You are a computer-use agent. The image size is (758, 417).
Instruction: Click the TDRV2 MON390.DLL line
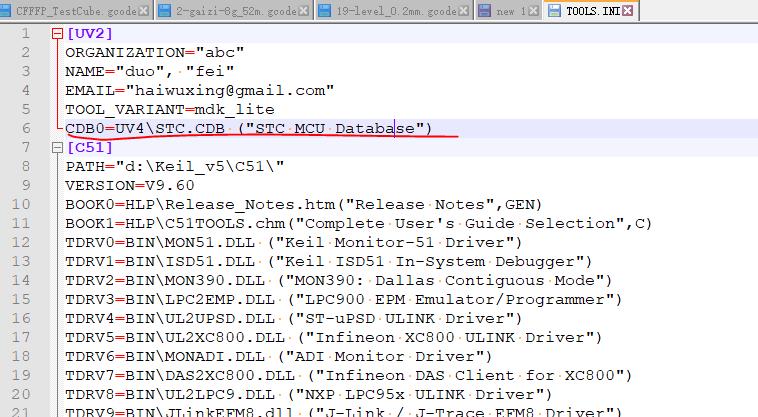339,280
